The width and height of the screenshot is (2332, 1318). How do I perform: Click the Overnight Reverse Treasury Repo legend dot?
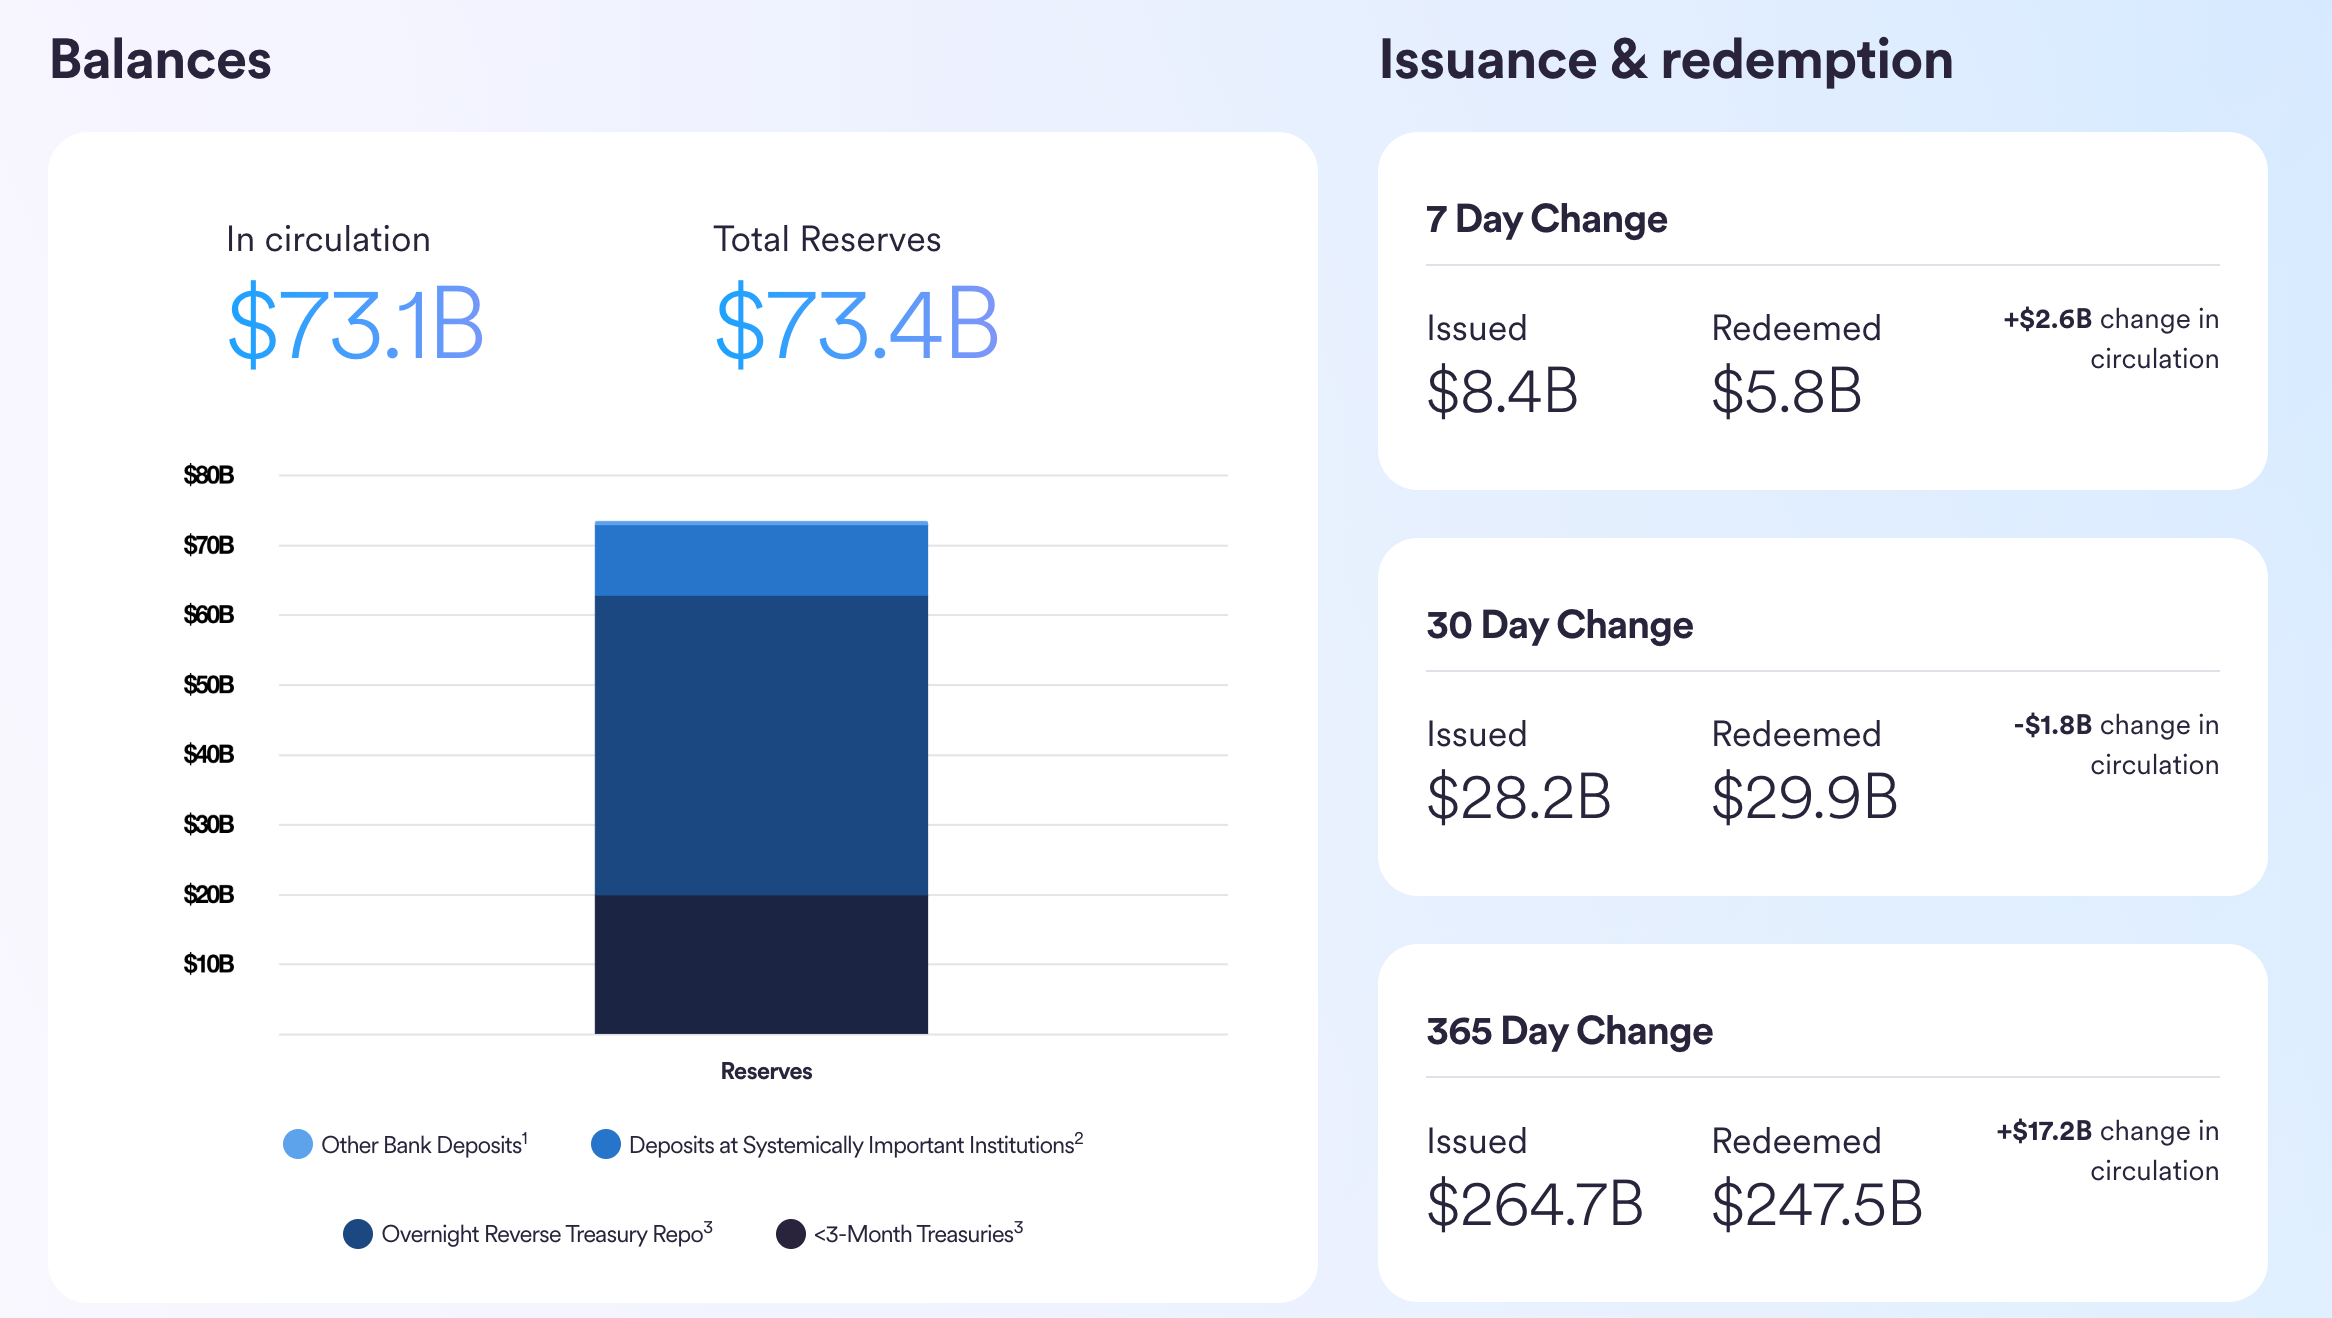[358, 1233]
